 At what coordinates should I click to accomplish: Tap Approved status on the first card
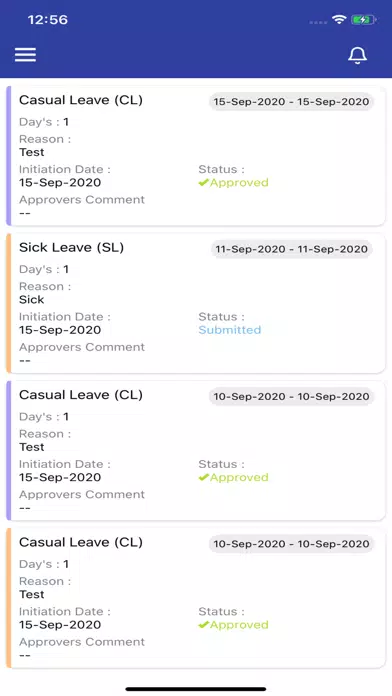coord(234,182)
